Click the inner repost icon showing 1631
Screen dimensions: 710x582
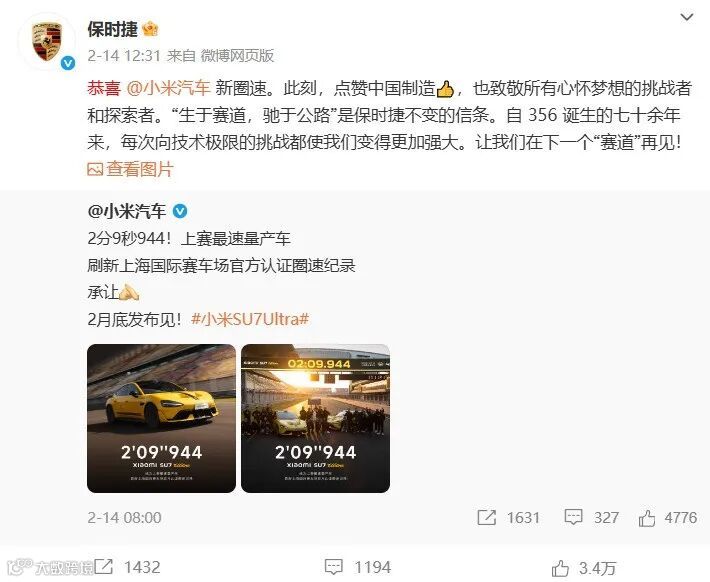pos(487,517)
